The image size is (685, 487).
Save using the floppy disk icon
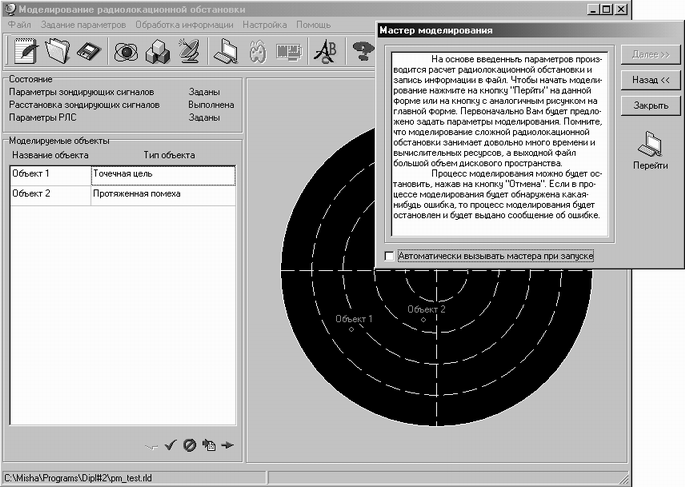pyautogui.click(x=89, y=51)
